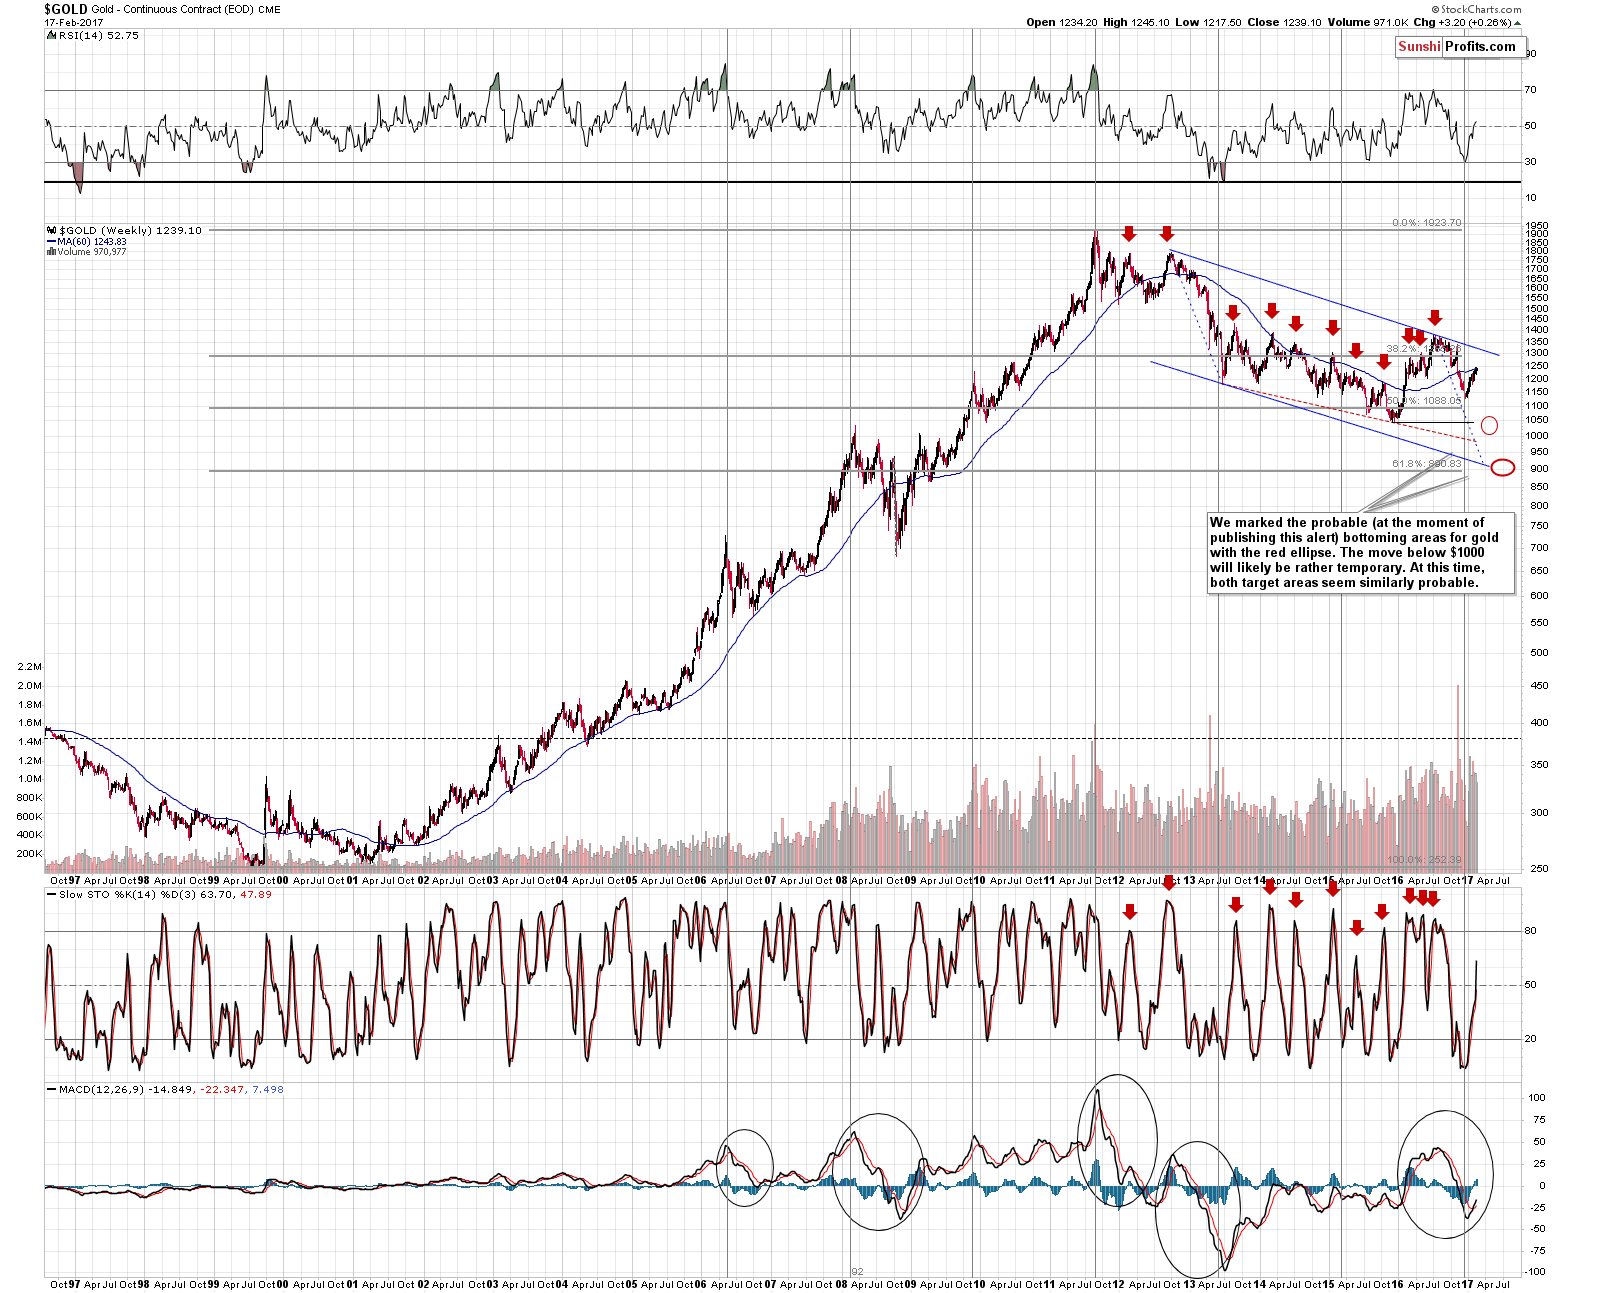1615x1293 pixels.
Task: Click the volume bars icon beside Volume 970,977
Action: (51, 252)
